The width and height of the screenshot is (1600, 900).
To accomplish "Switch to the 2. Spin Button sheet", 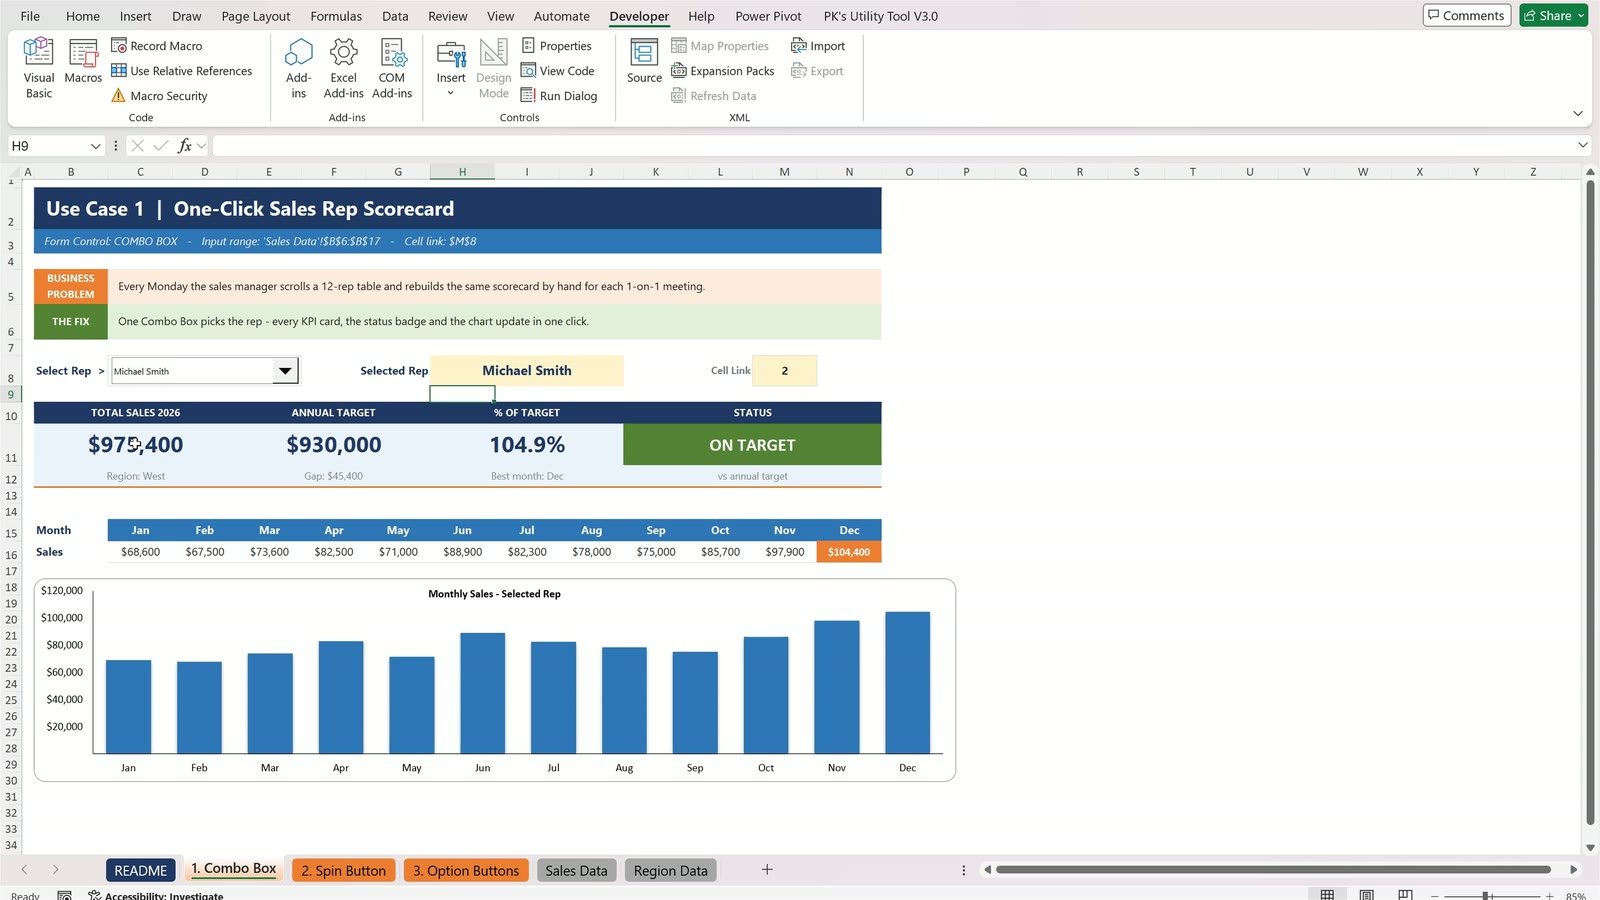I will point(343,871).
